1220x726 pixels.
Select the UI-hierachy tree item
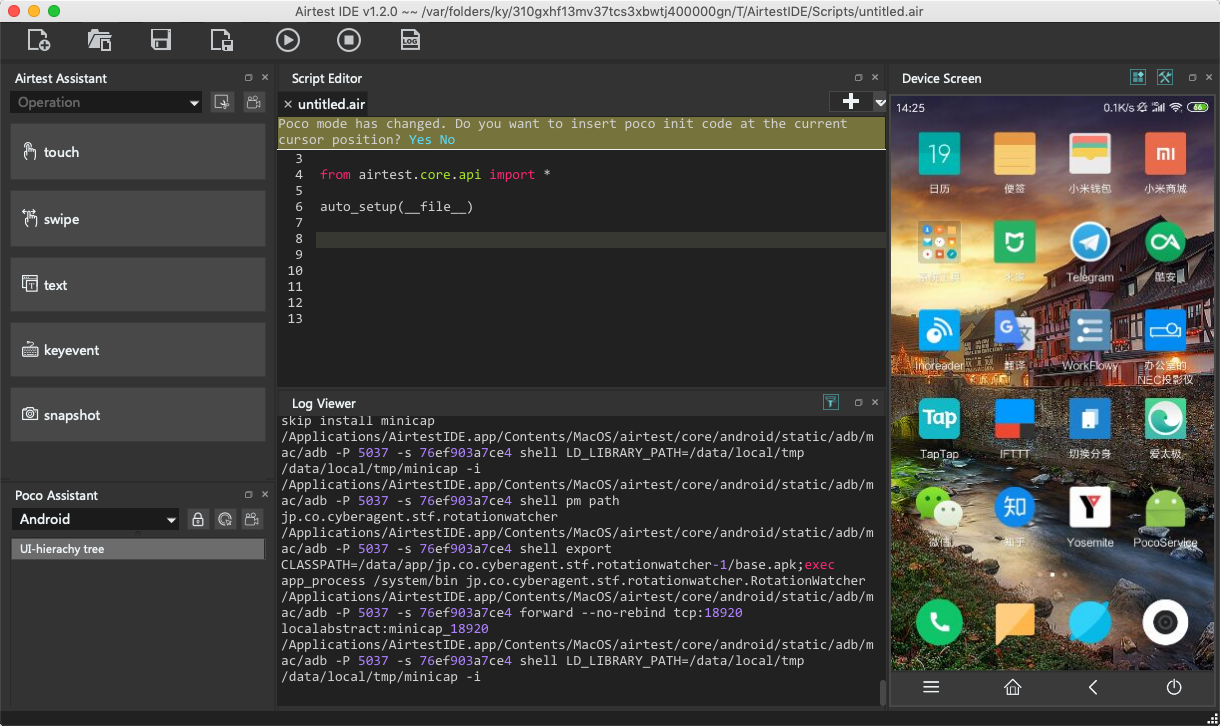(138, 549)
